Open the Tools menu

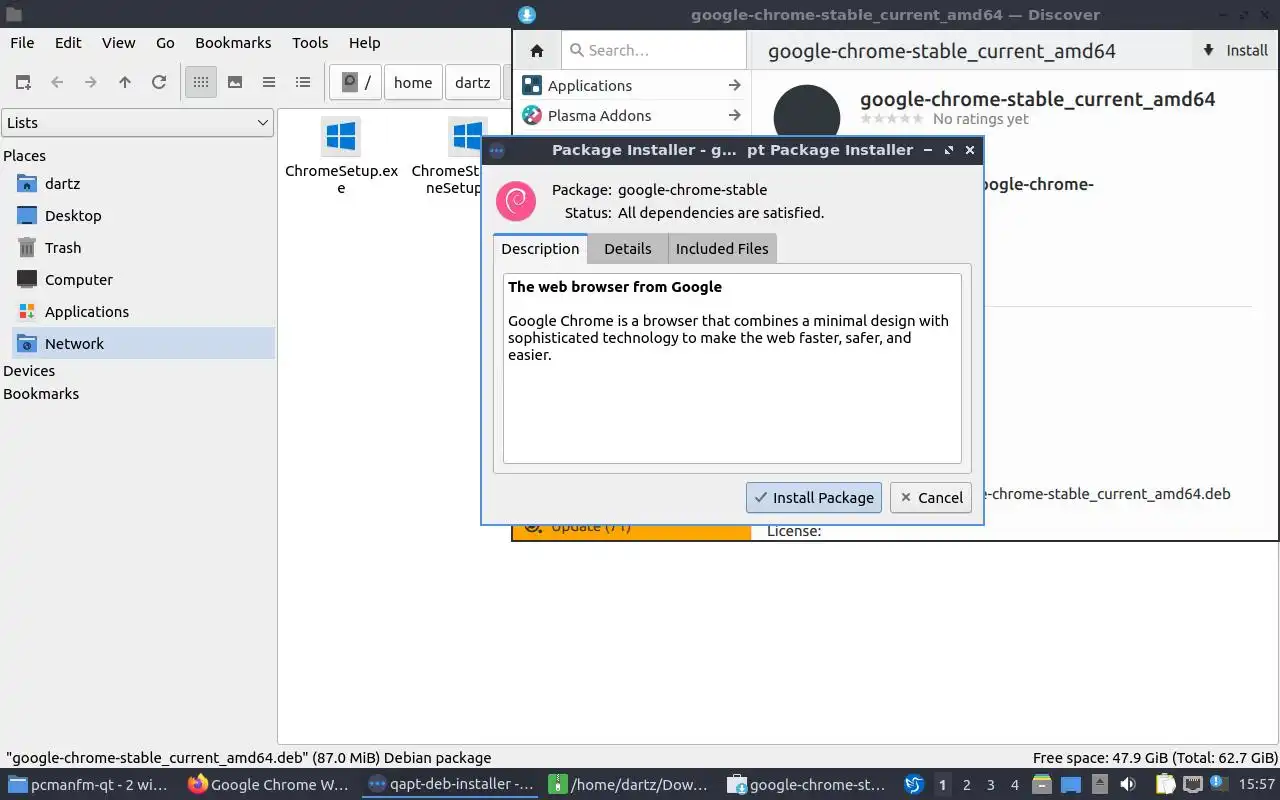[x=310, y=42]
